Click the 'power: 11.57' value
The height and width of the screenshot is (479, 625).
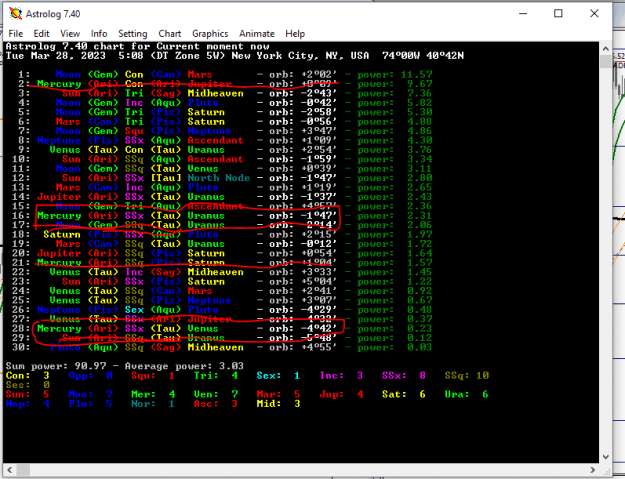(x=395, y=75)
